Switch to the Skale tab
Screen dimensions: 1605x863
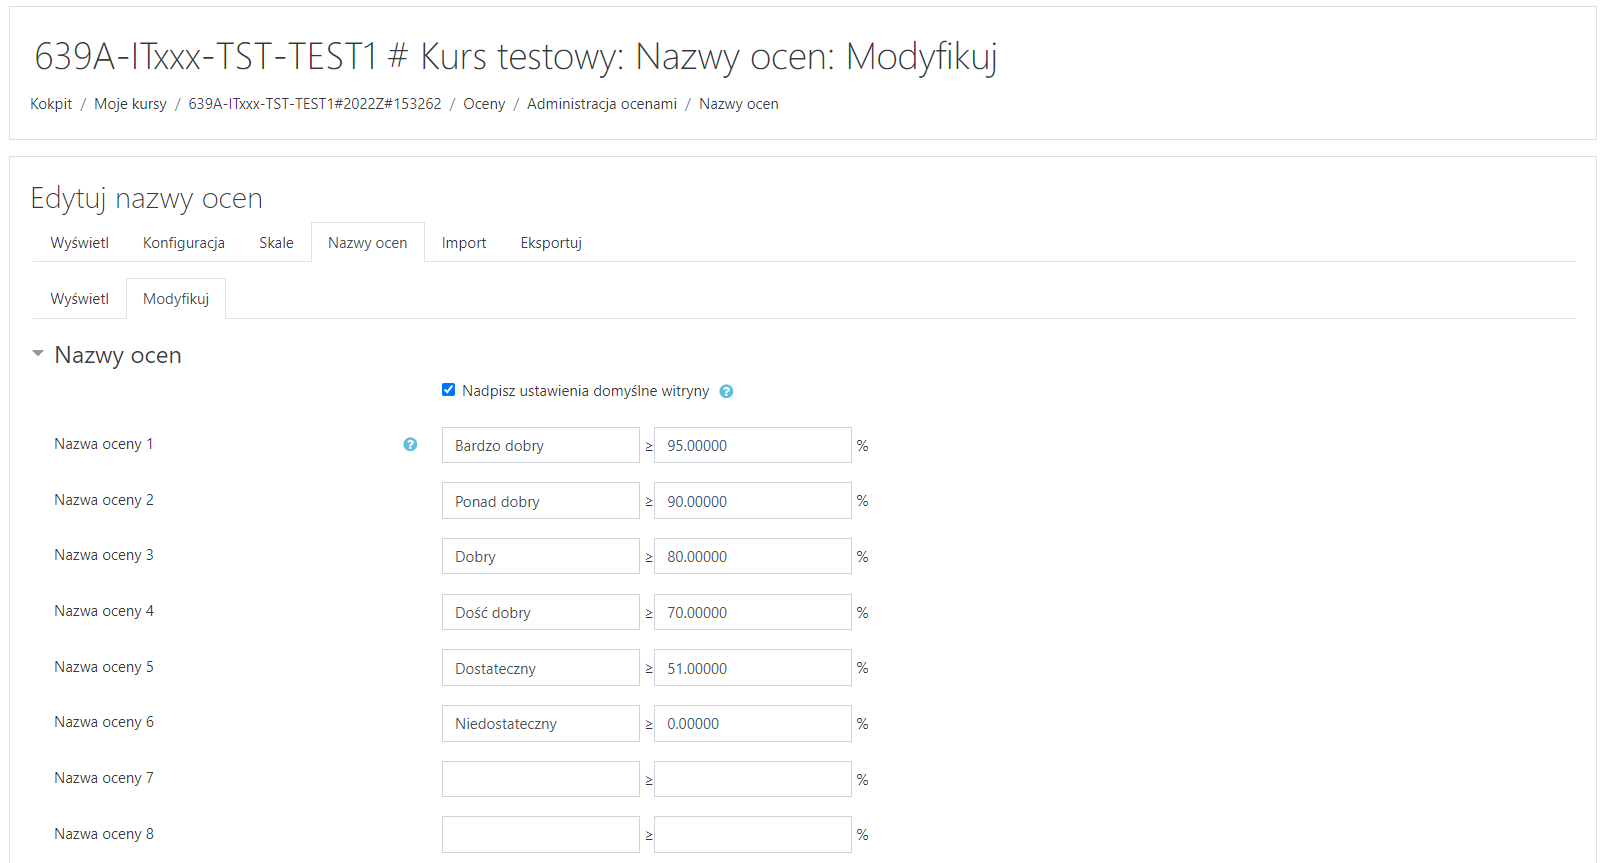coord(276,243)
